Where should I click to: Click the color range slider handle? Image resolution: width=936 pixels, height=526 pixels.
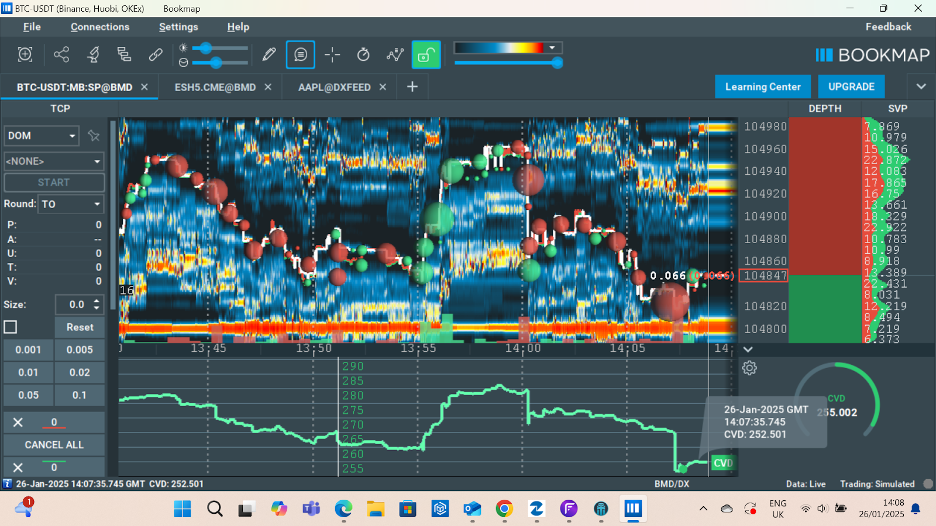pyautogui.click(x=557, y=63)
